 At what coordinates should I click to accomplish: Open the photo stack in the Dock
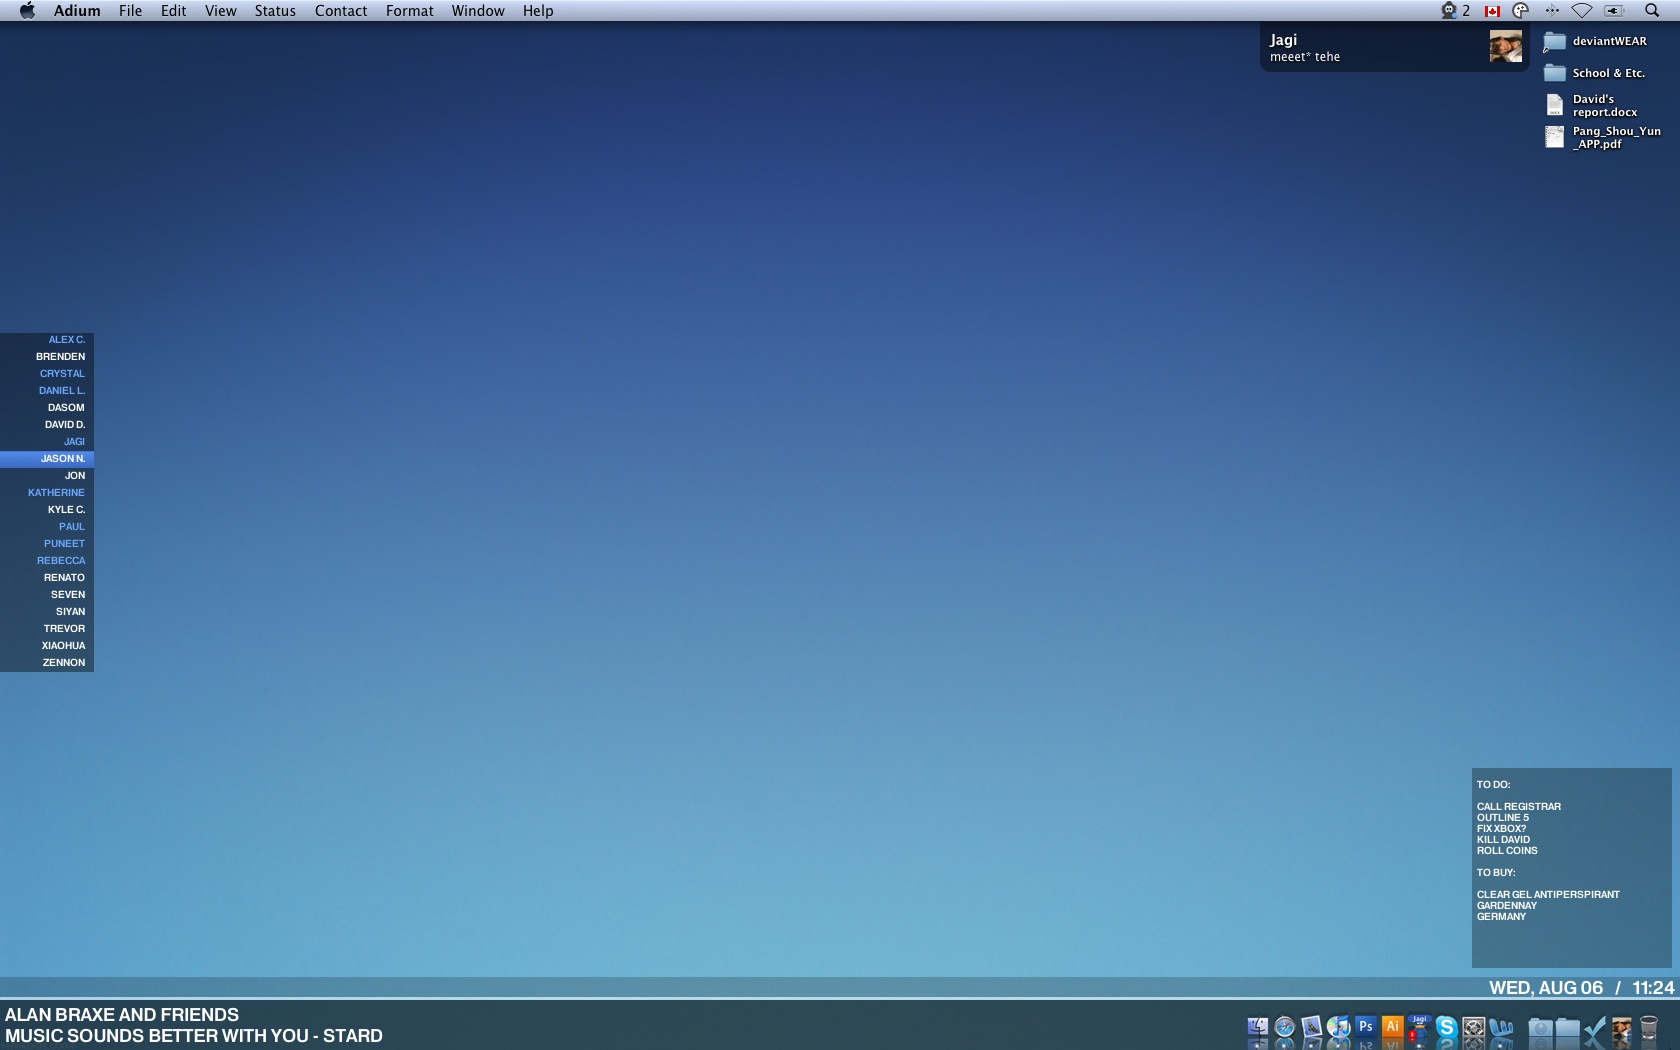pyautogui.click(x=1622, y=1029)
